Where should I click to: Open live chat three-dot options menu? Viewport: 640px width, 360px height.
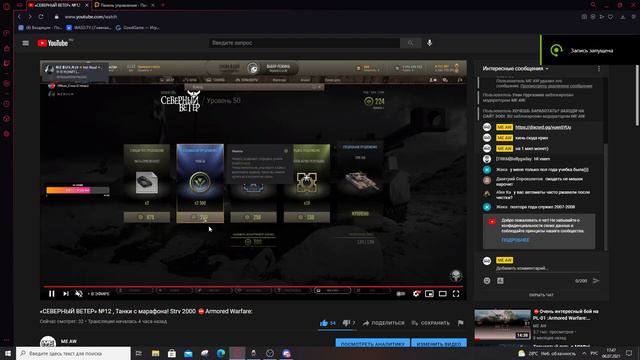point(599,69)
